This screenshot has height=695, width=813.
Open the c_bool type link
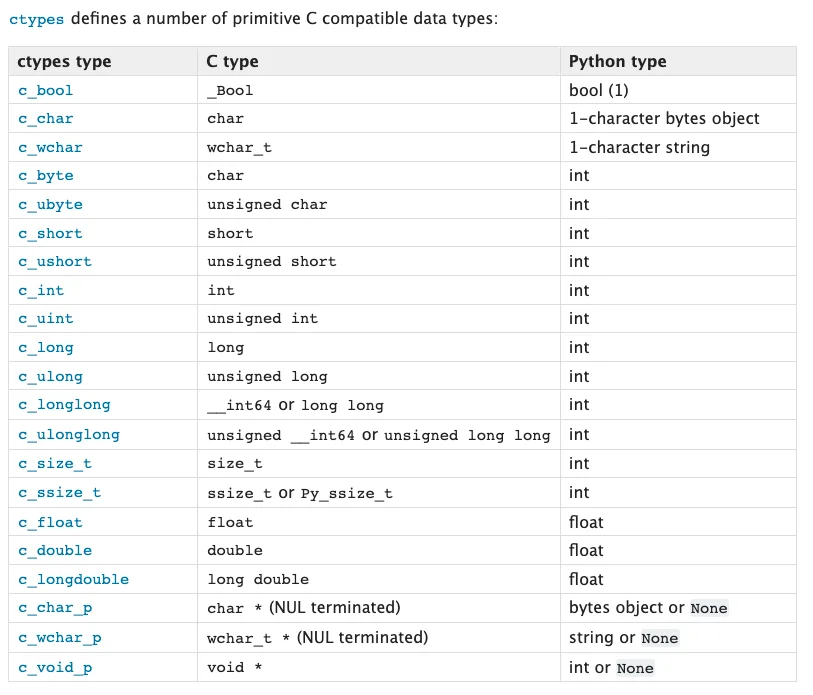point(46,90)
